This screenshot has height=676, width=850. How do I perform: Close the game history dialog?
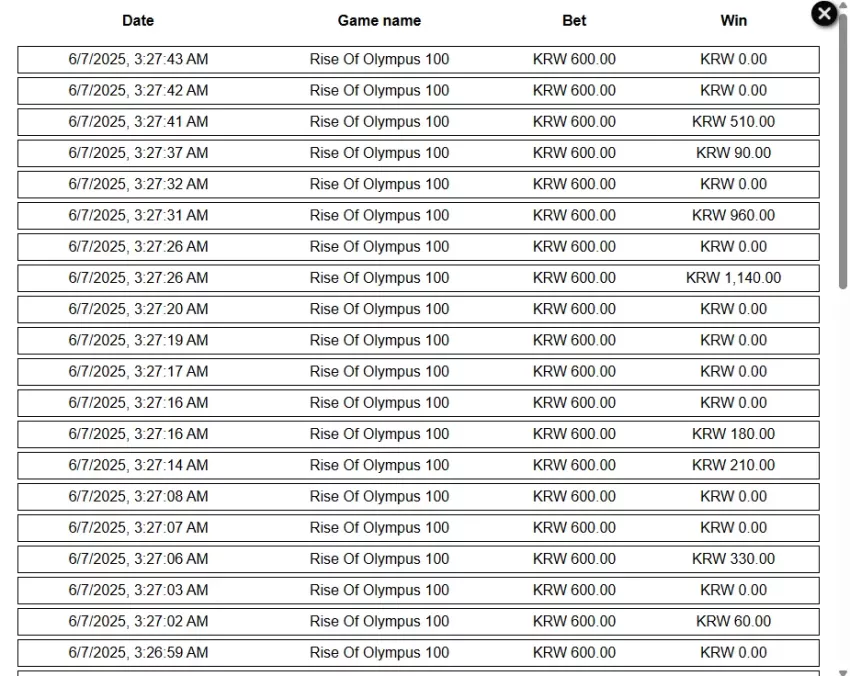click(x=824, y=13)
